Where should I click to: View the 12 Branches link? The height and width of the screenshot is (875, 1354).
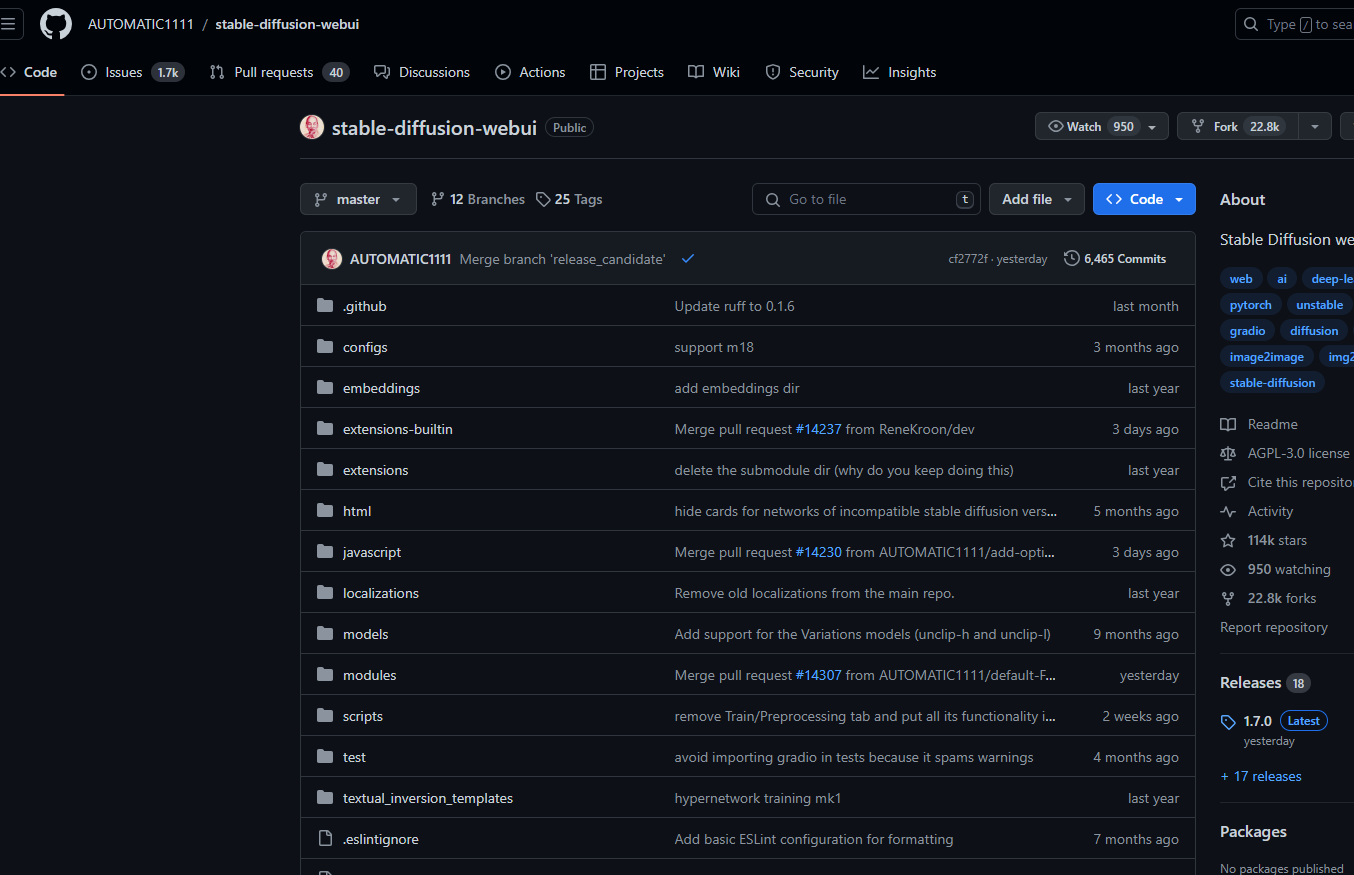pyautogui.click(x=477, y=199)
